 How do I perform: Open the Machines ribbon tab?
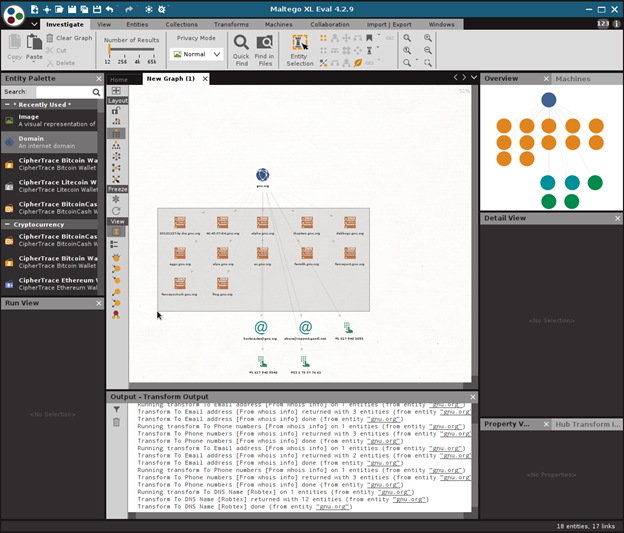(279, 24)
